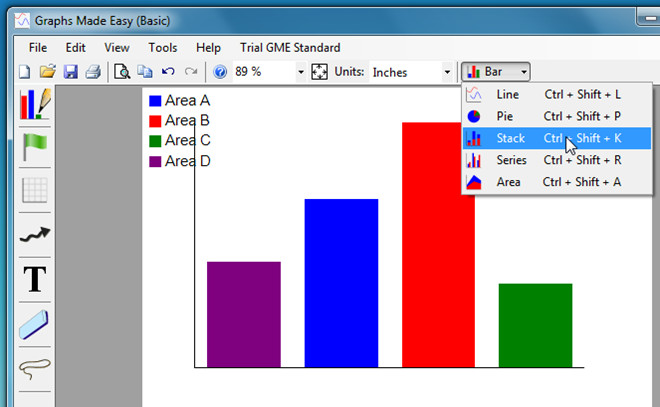The image size is (660, 407).
Task: Choose the Pie graph type
Action: (557, 116)
